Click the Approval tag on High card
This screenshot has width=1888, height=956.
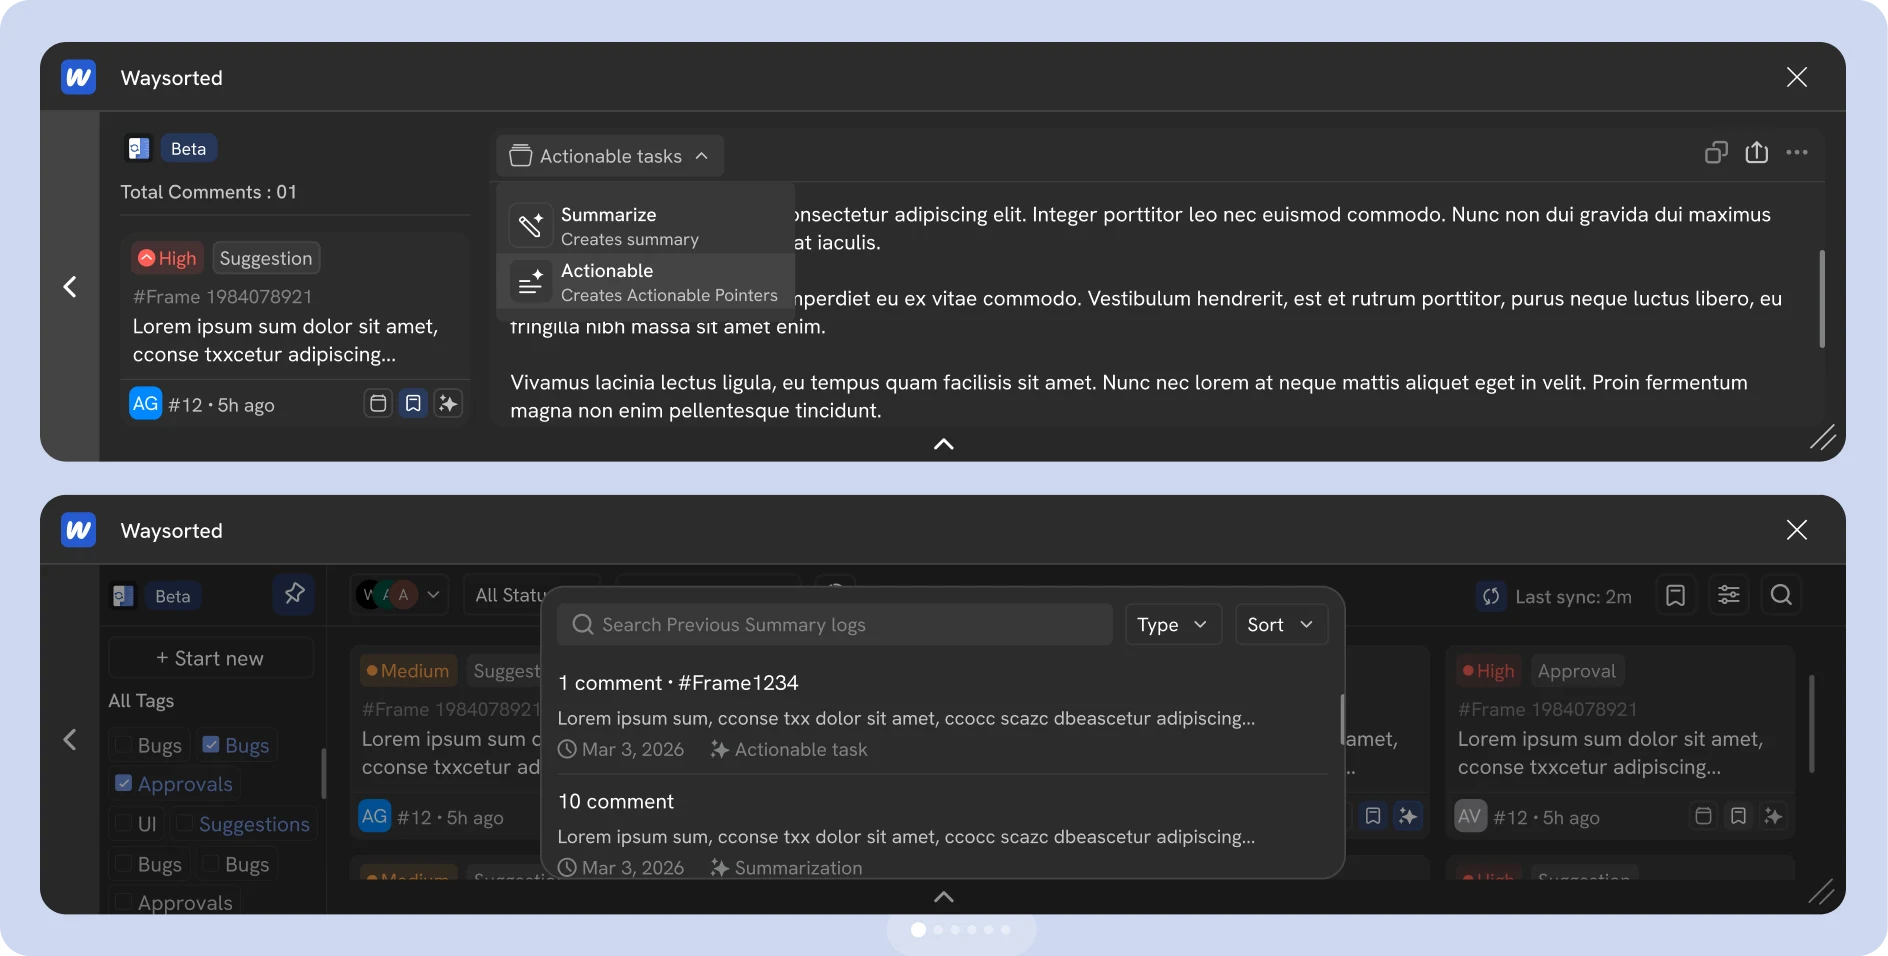coord(1576,671)
